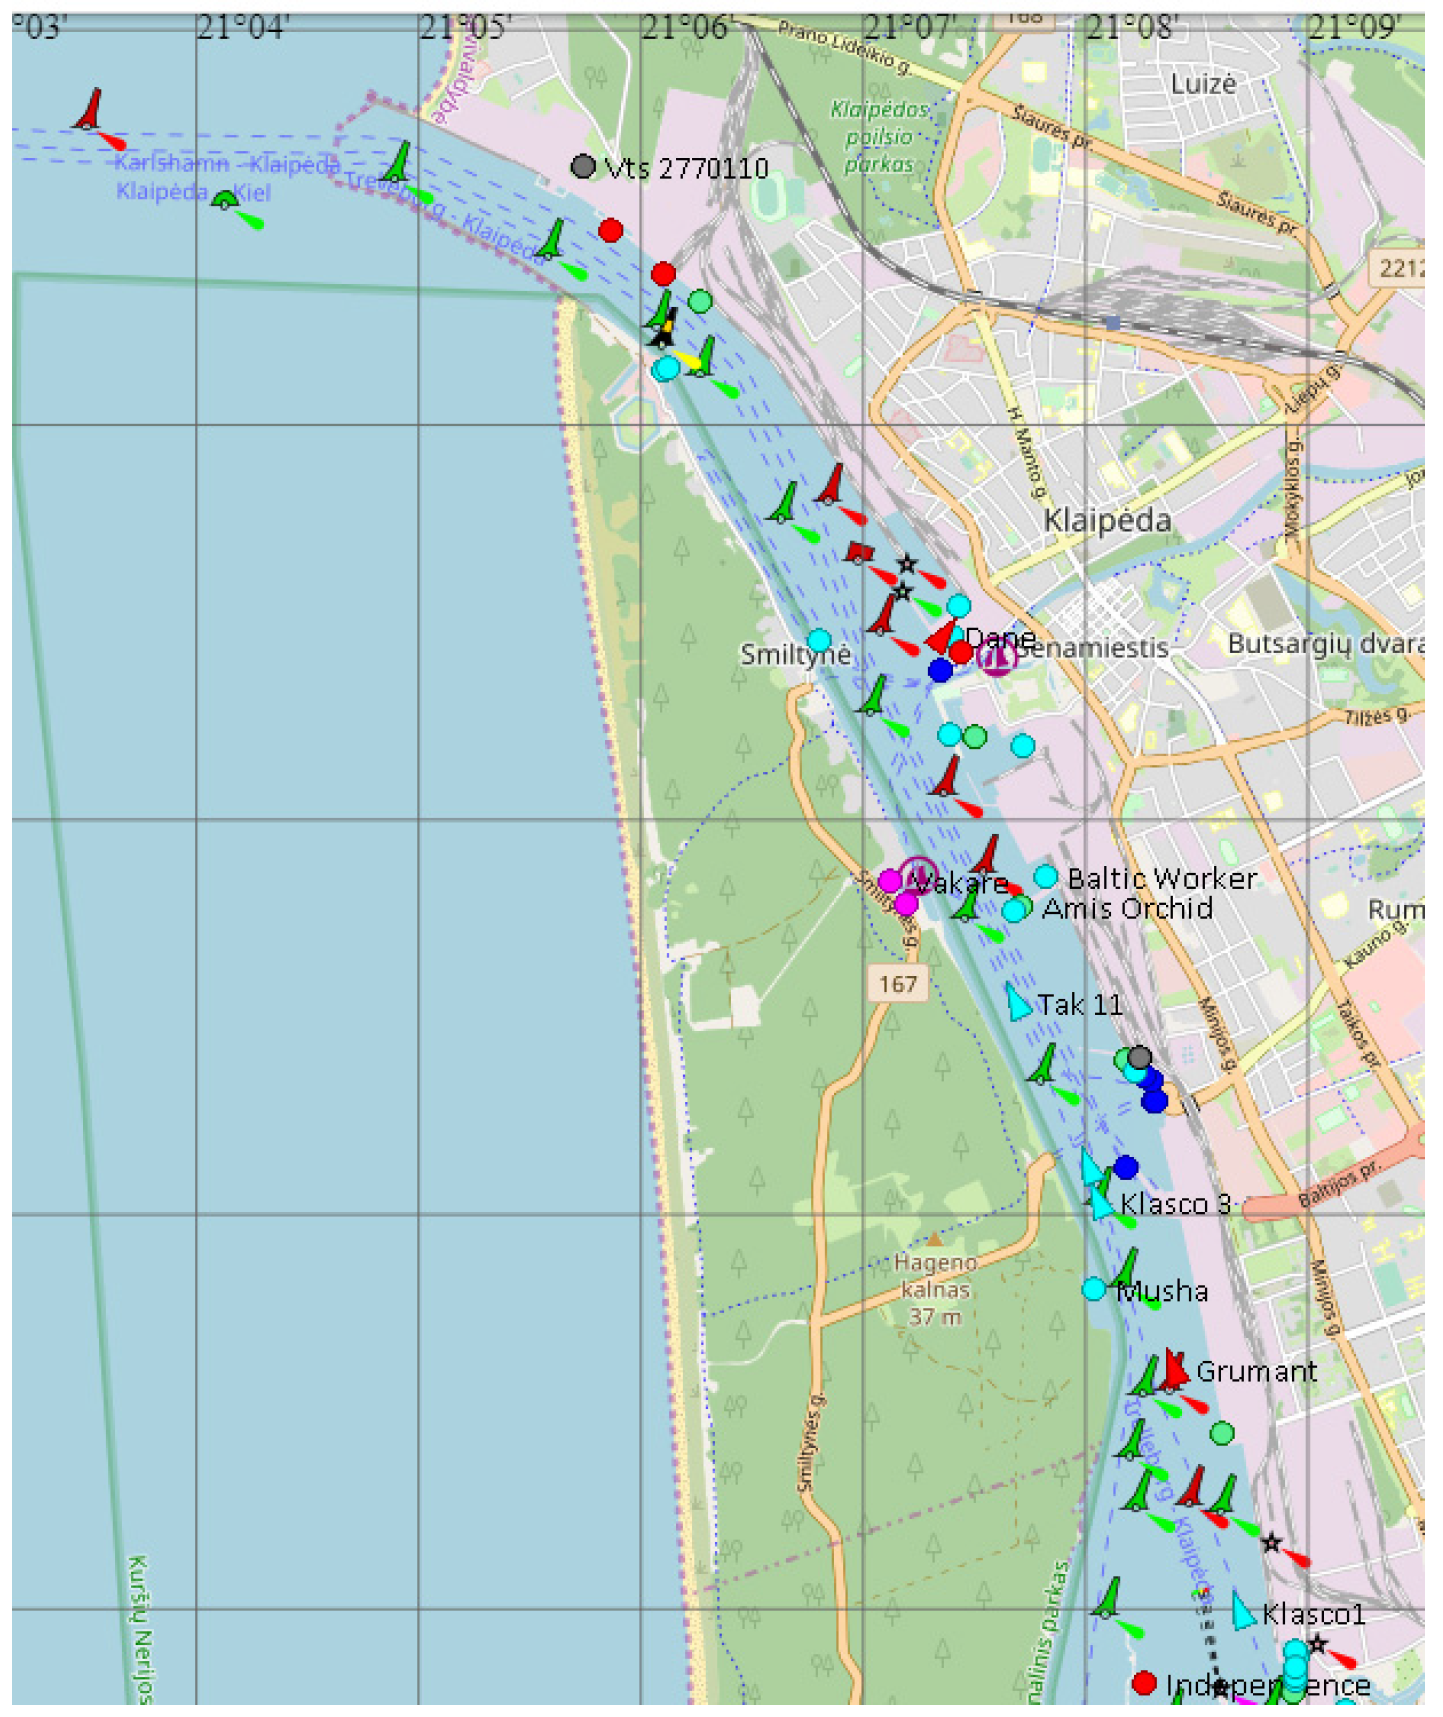This screenshot has height=1717, width=1443.
Task: Click the cyan circle marker beside Smiltynė label
Action: pos(819,640)
